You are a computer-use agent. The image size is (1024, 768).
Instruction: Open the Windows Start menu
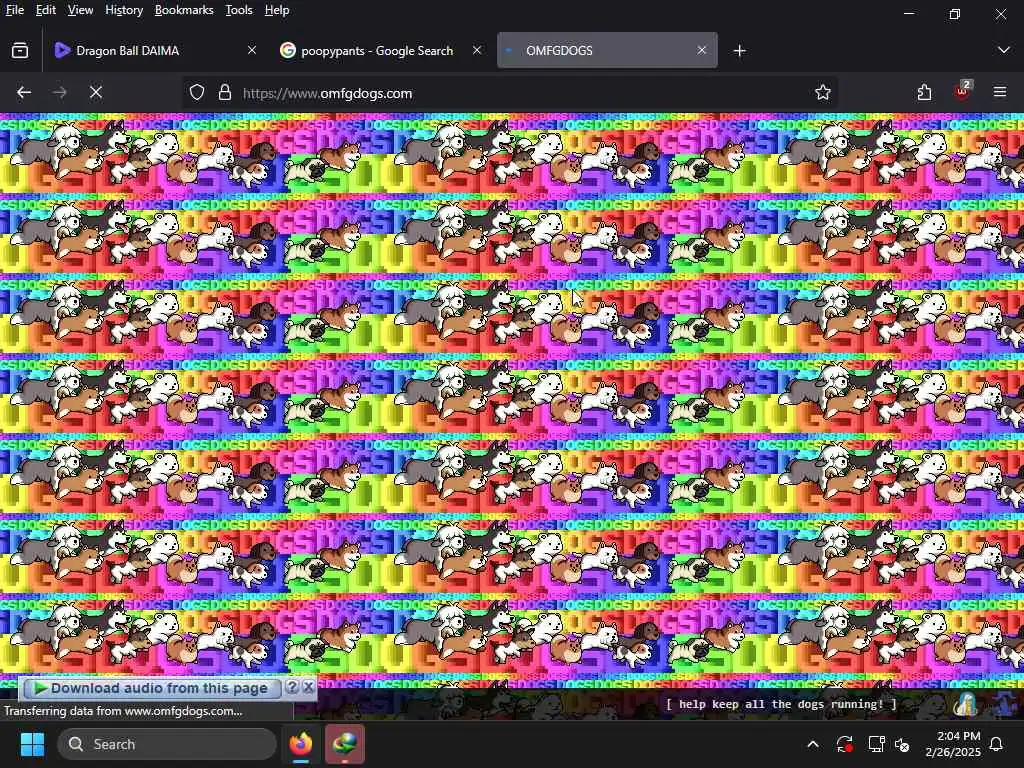click(x=32, y=744)
